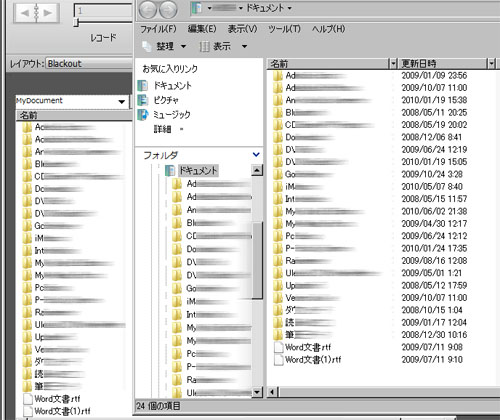Expand 詳細 in favorite links
The height and width of the screenshot is (420, 500).
(169, 129)
